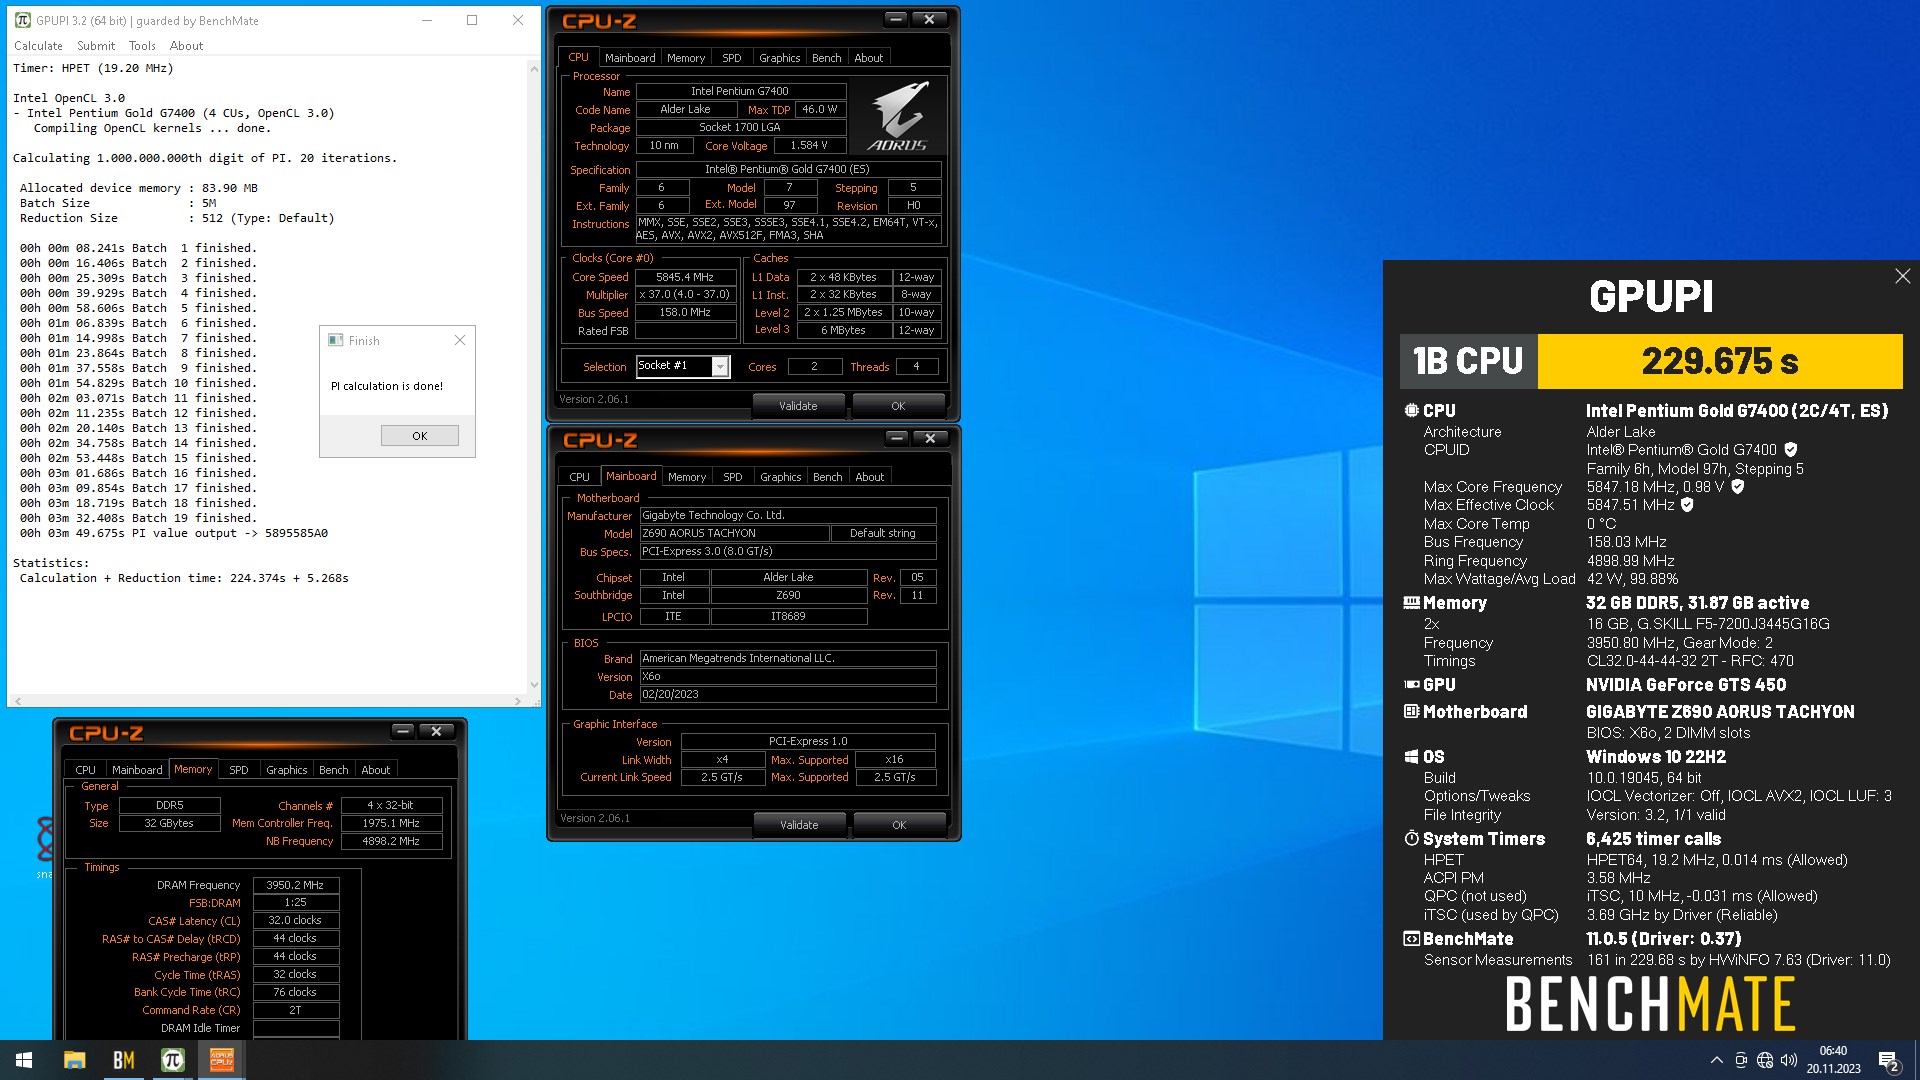1920x1080 pixels.
Task: Open the volume control in system tray
Action: 1789,1060
